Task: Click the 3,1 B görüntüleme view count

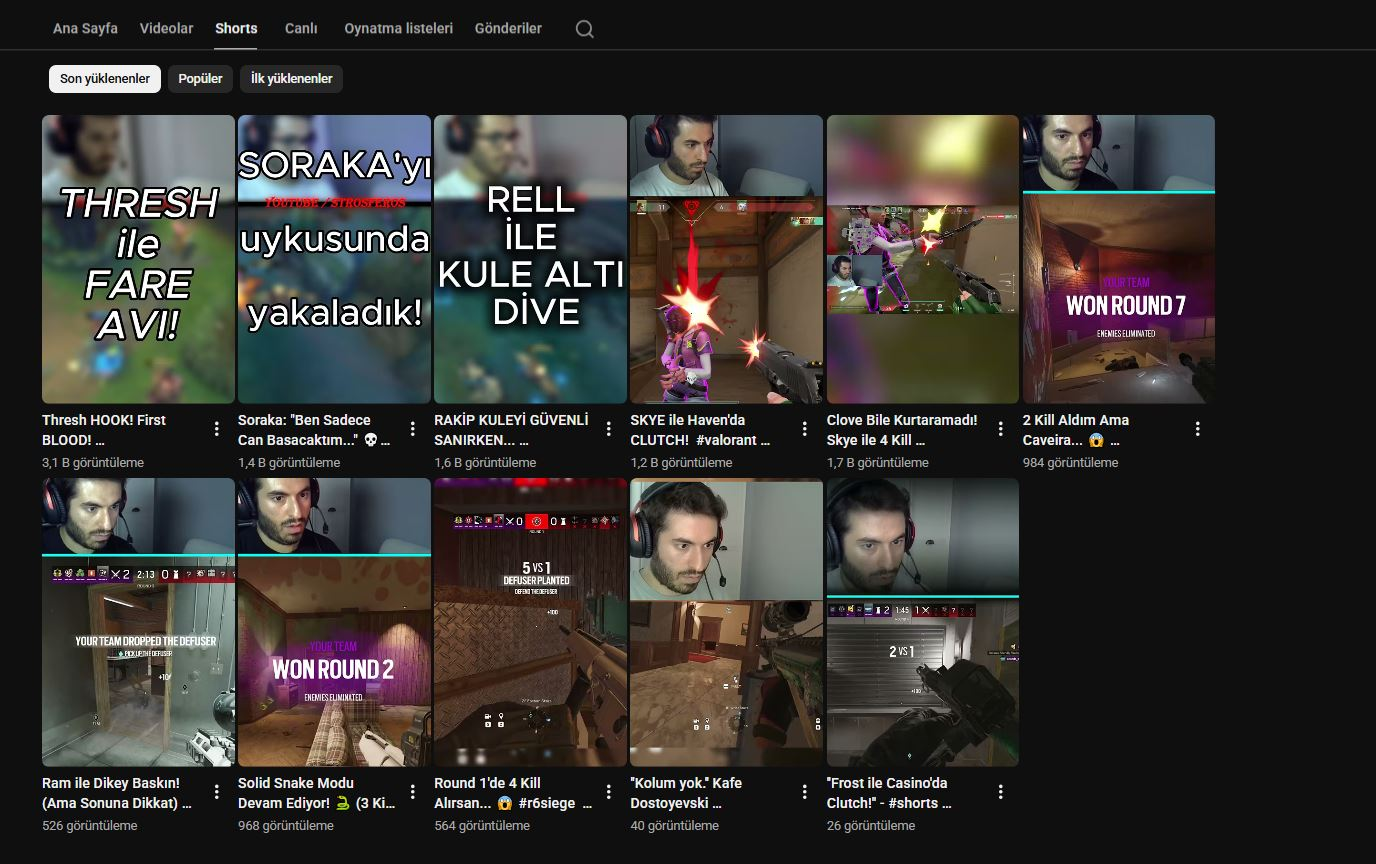Action: tap(93, 463)
